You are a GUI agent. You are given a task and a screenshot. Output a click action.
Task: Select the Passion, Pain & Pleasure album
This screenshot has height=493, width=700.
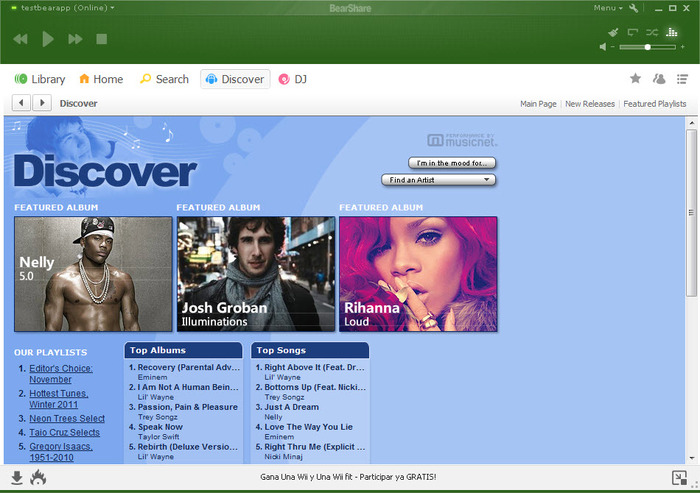pos(188,407)
